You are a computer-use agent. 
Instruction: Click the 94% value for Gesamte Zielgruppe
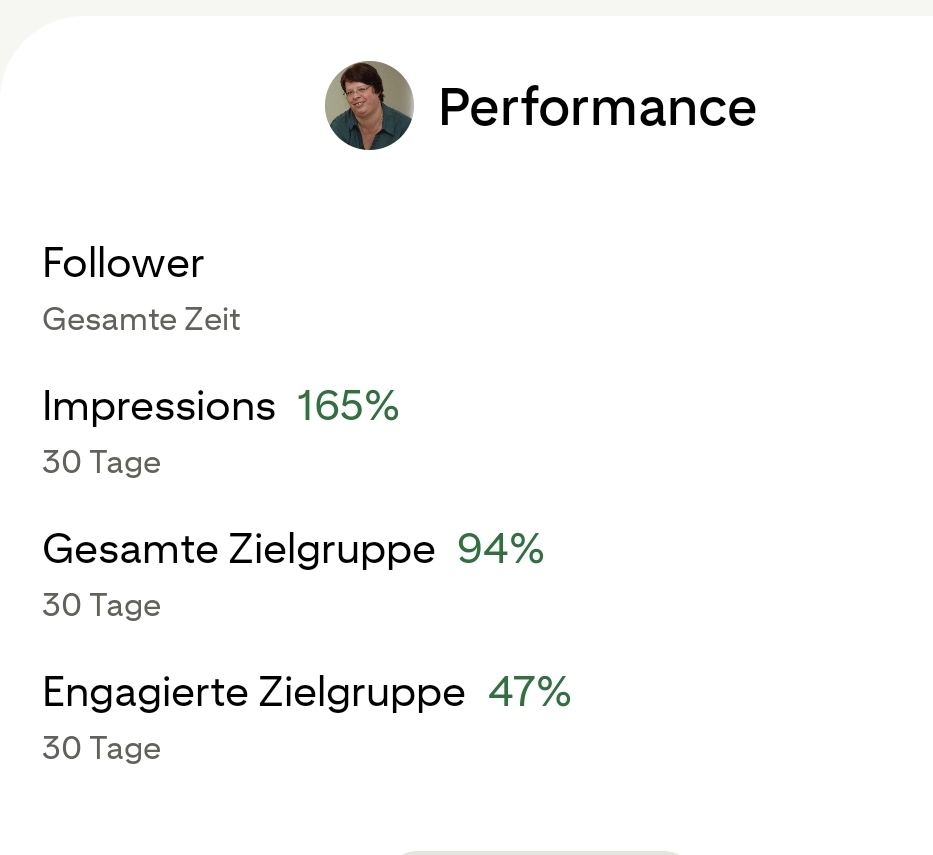[x=500, y=549]
